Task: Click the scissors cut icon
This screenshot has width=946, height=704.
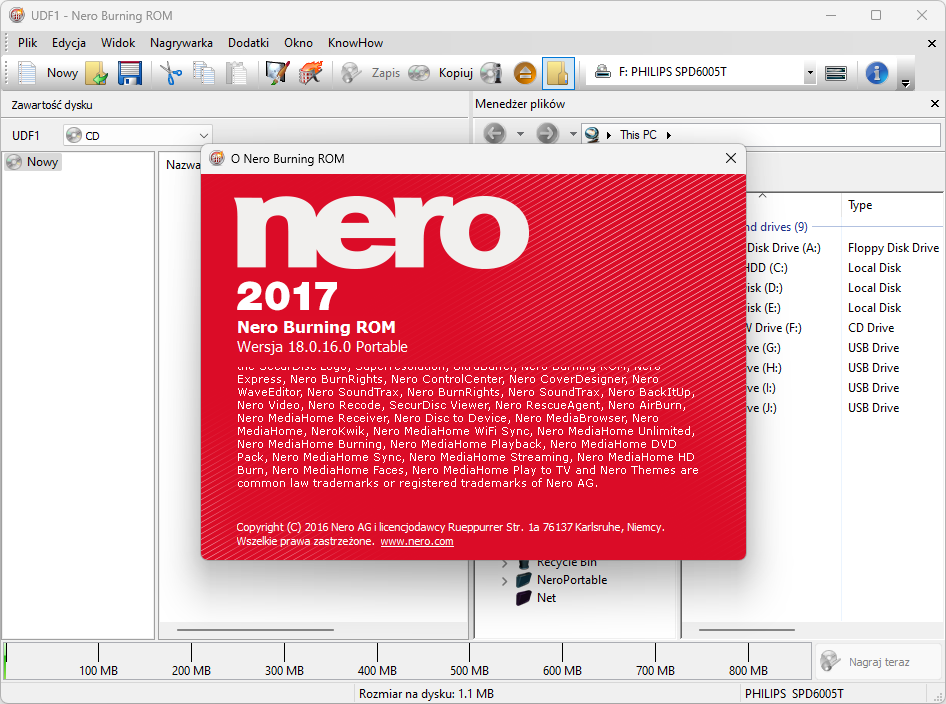Action: 171,73
